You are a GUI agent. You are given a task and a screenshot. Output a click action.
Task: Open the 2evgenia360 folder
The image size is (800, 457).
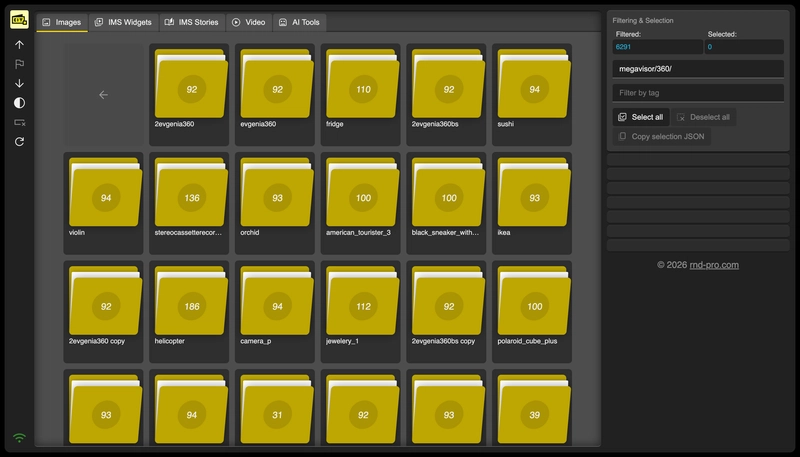pyautogui.click(x=189, y=95)
